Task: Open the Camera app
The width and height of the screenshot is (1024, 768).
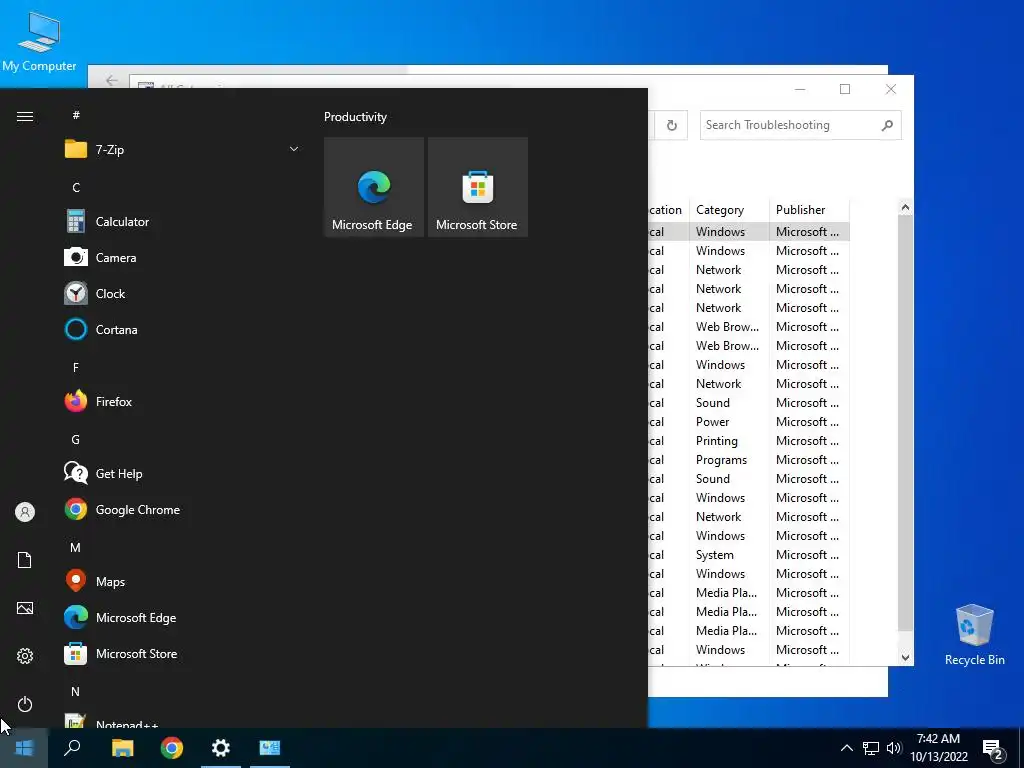Action: (x=182, y=257)
